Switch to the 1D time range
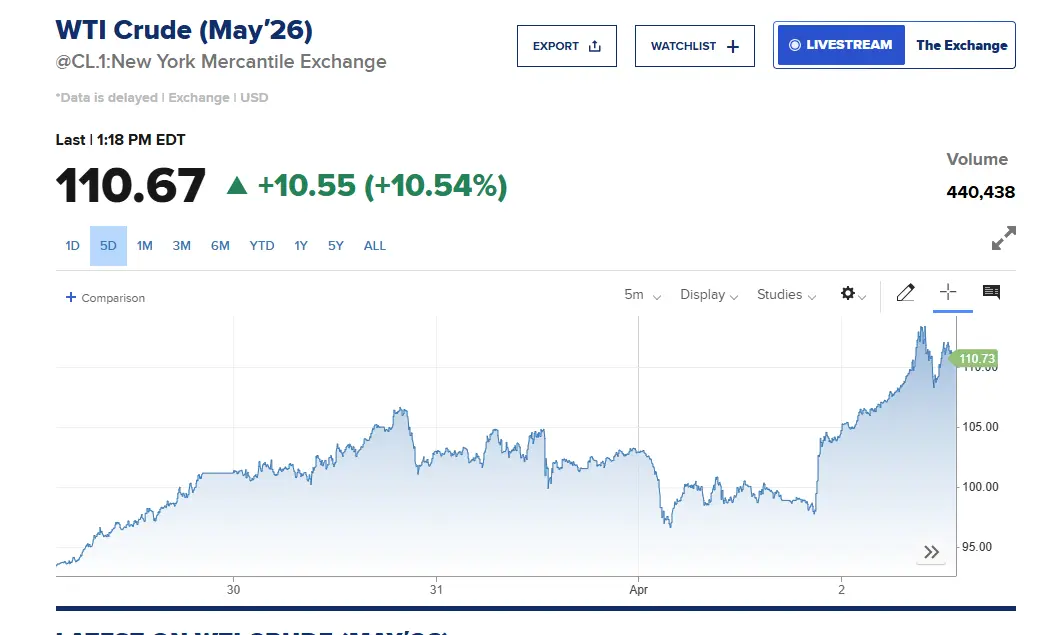The image size is (1040, 635). (x=72, y=246)
